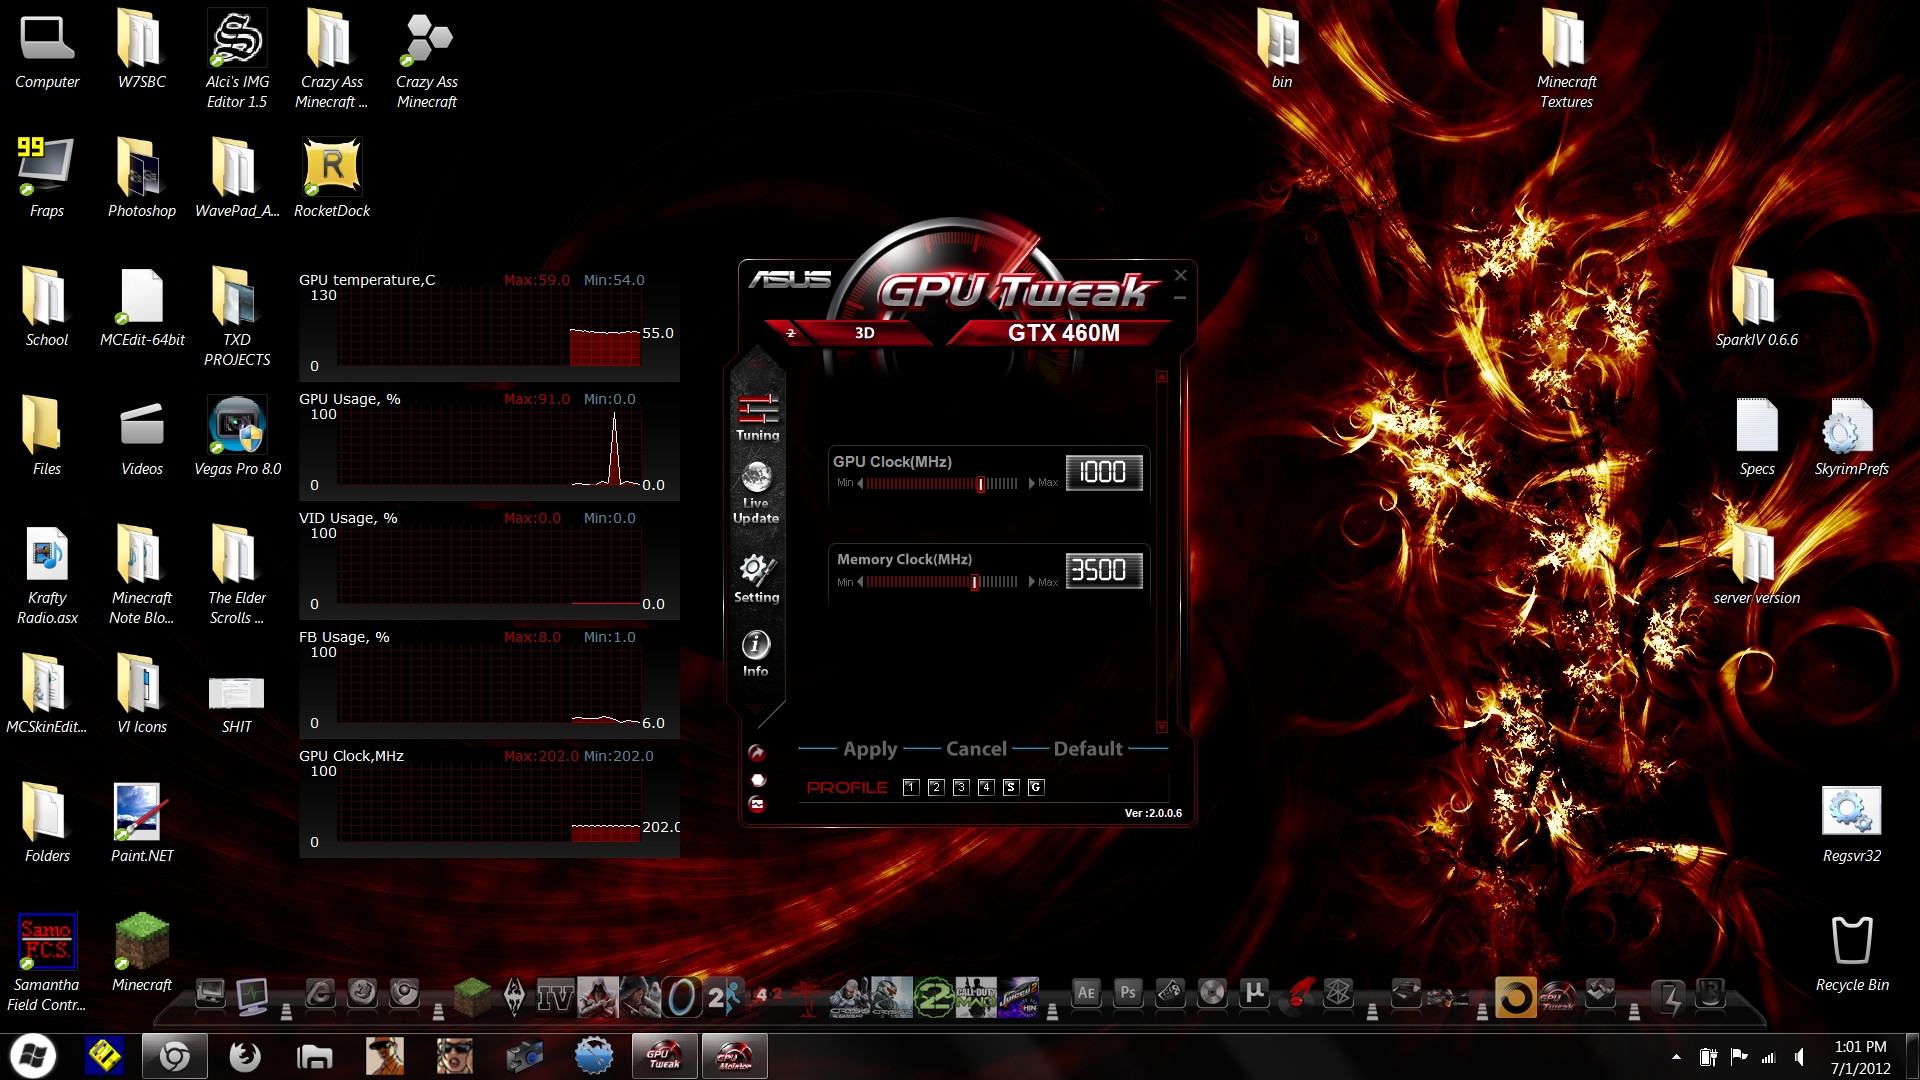Select the Regsvr32 desktop icon
The height and width of the screenshot is (1080, 1920).
pyautogui.click(x=1852, y=824)
